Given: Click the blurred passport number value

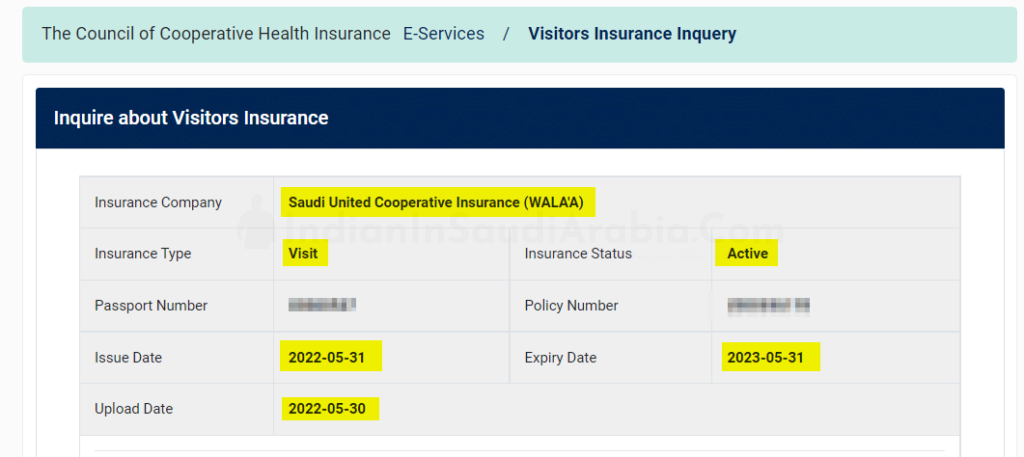Looking at the screenshot, I should coord(322,305).
